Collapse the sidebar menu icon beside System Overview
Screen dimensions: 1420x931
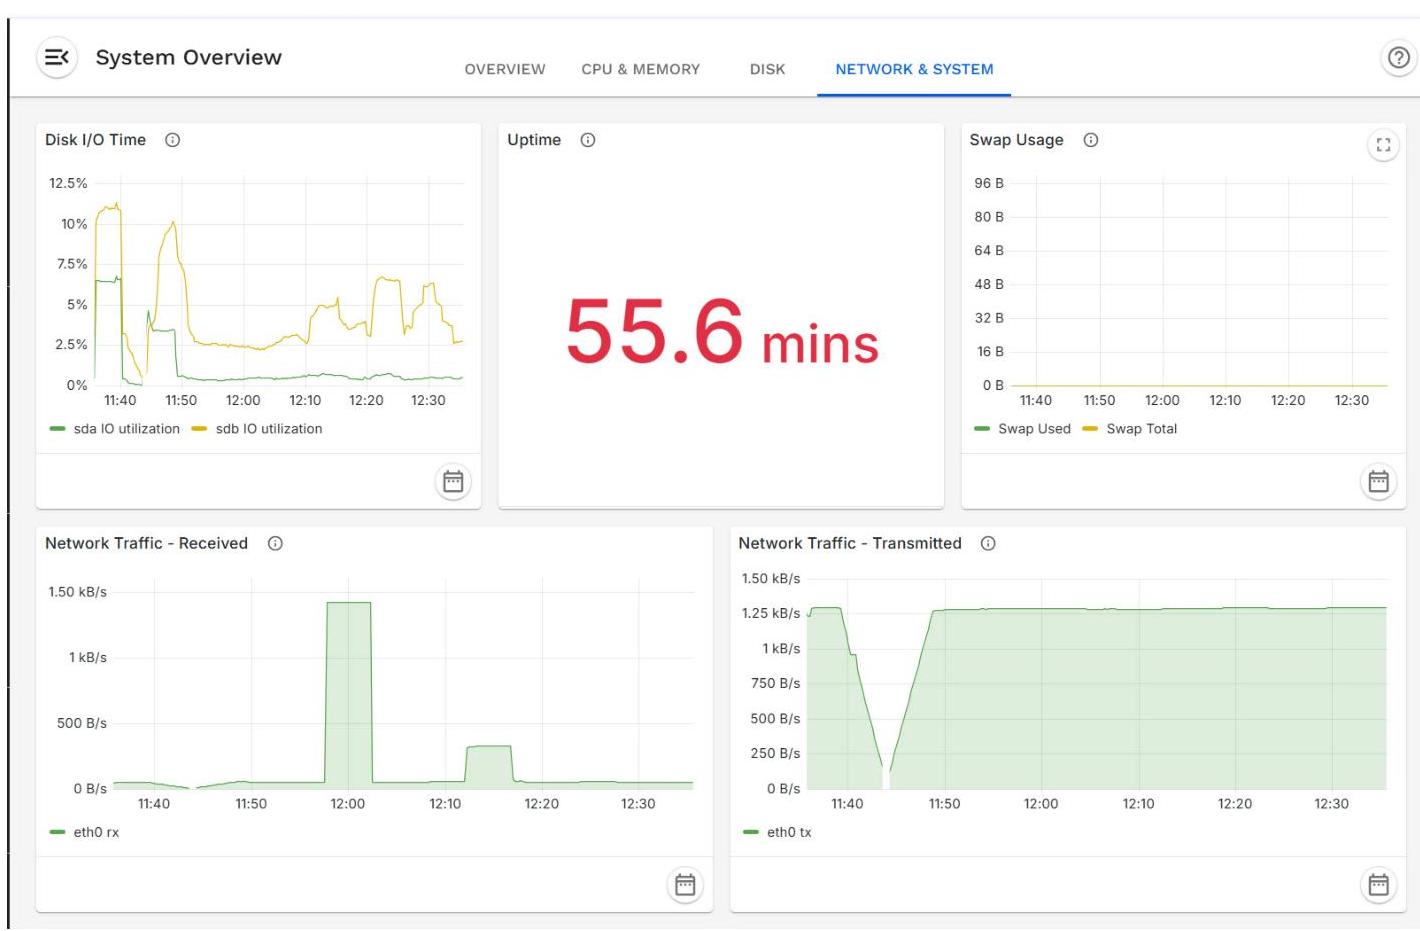(57, 57)
